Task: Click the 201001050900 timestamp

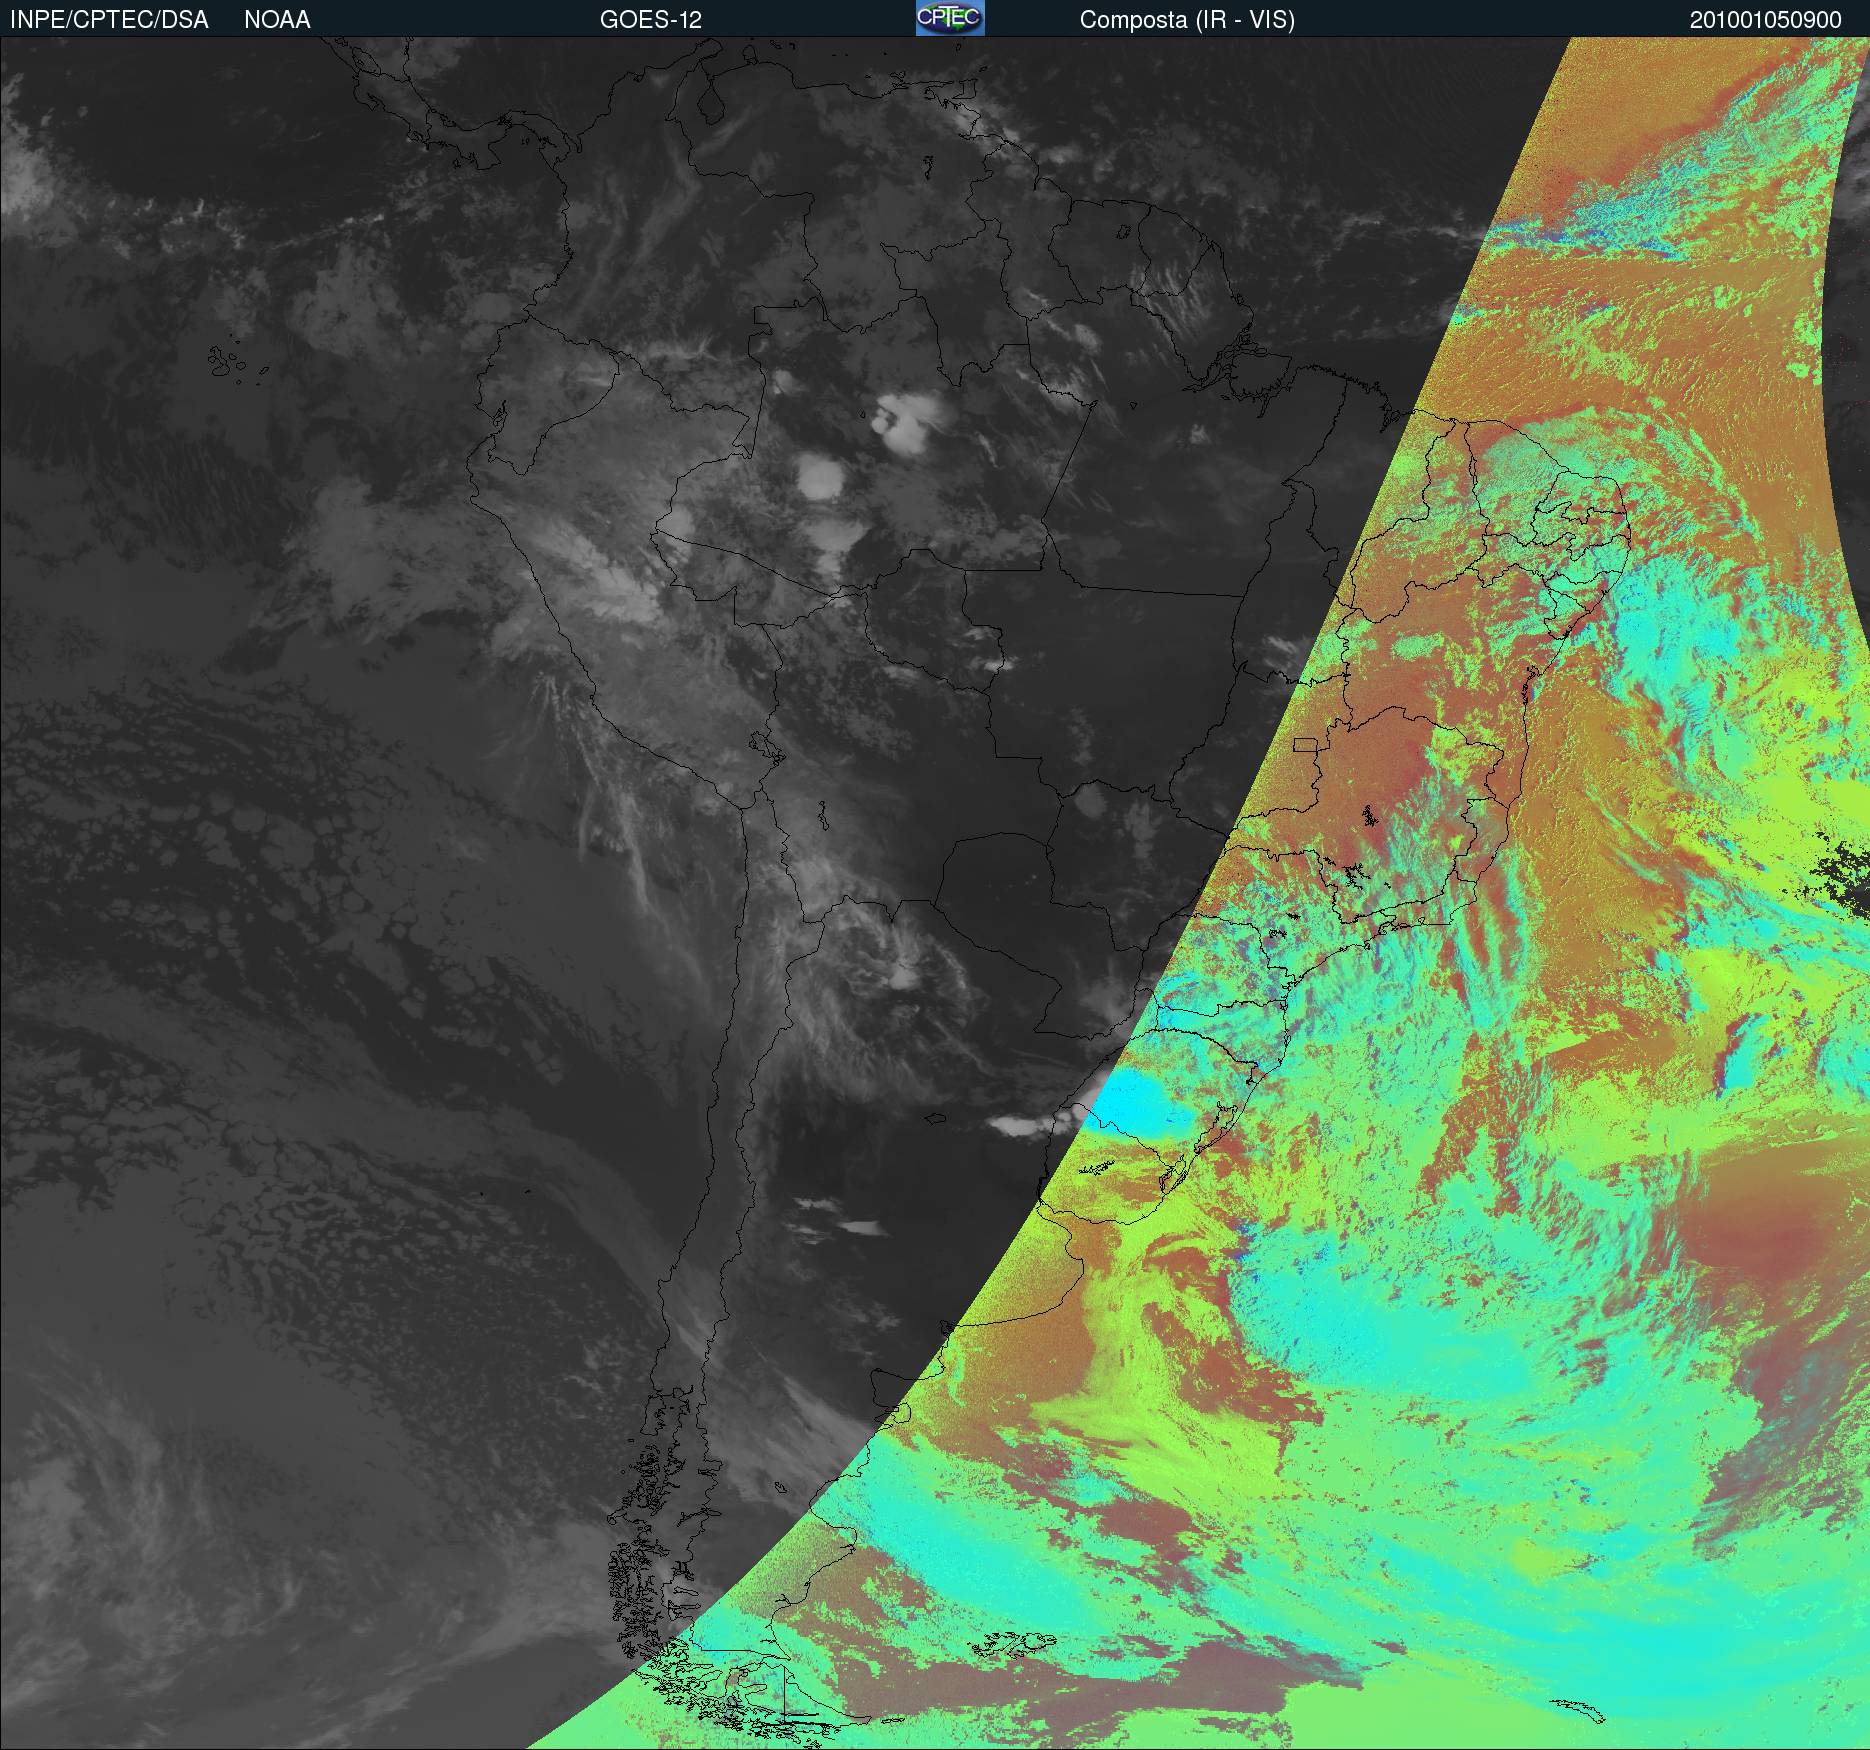Action: click(1765, 20)
